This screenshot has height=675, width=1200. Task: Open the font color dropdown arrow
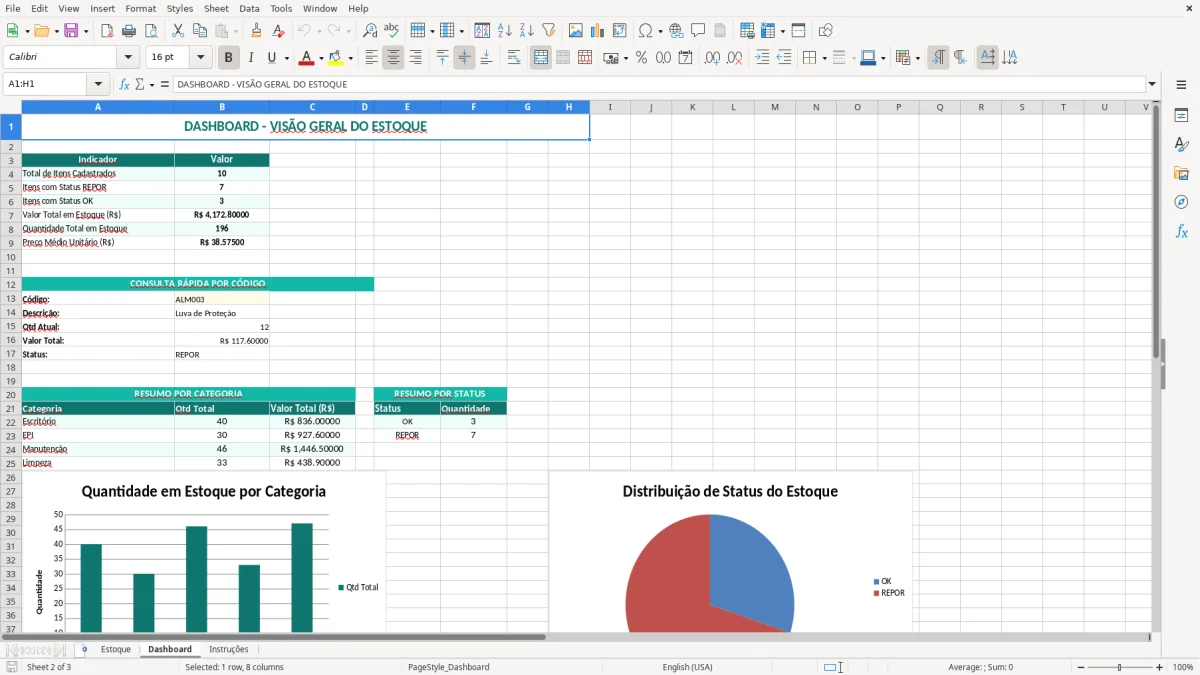tap(321, 58)
